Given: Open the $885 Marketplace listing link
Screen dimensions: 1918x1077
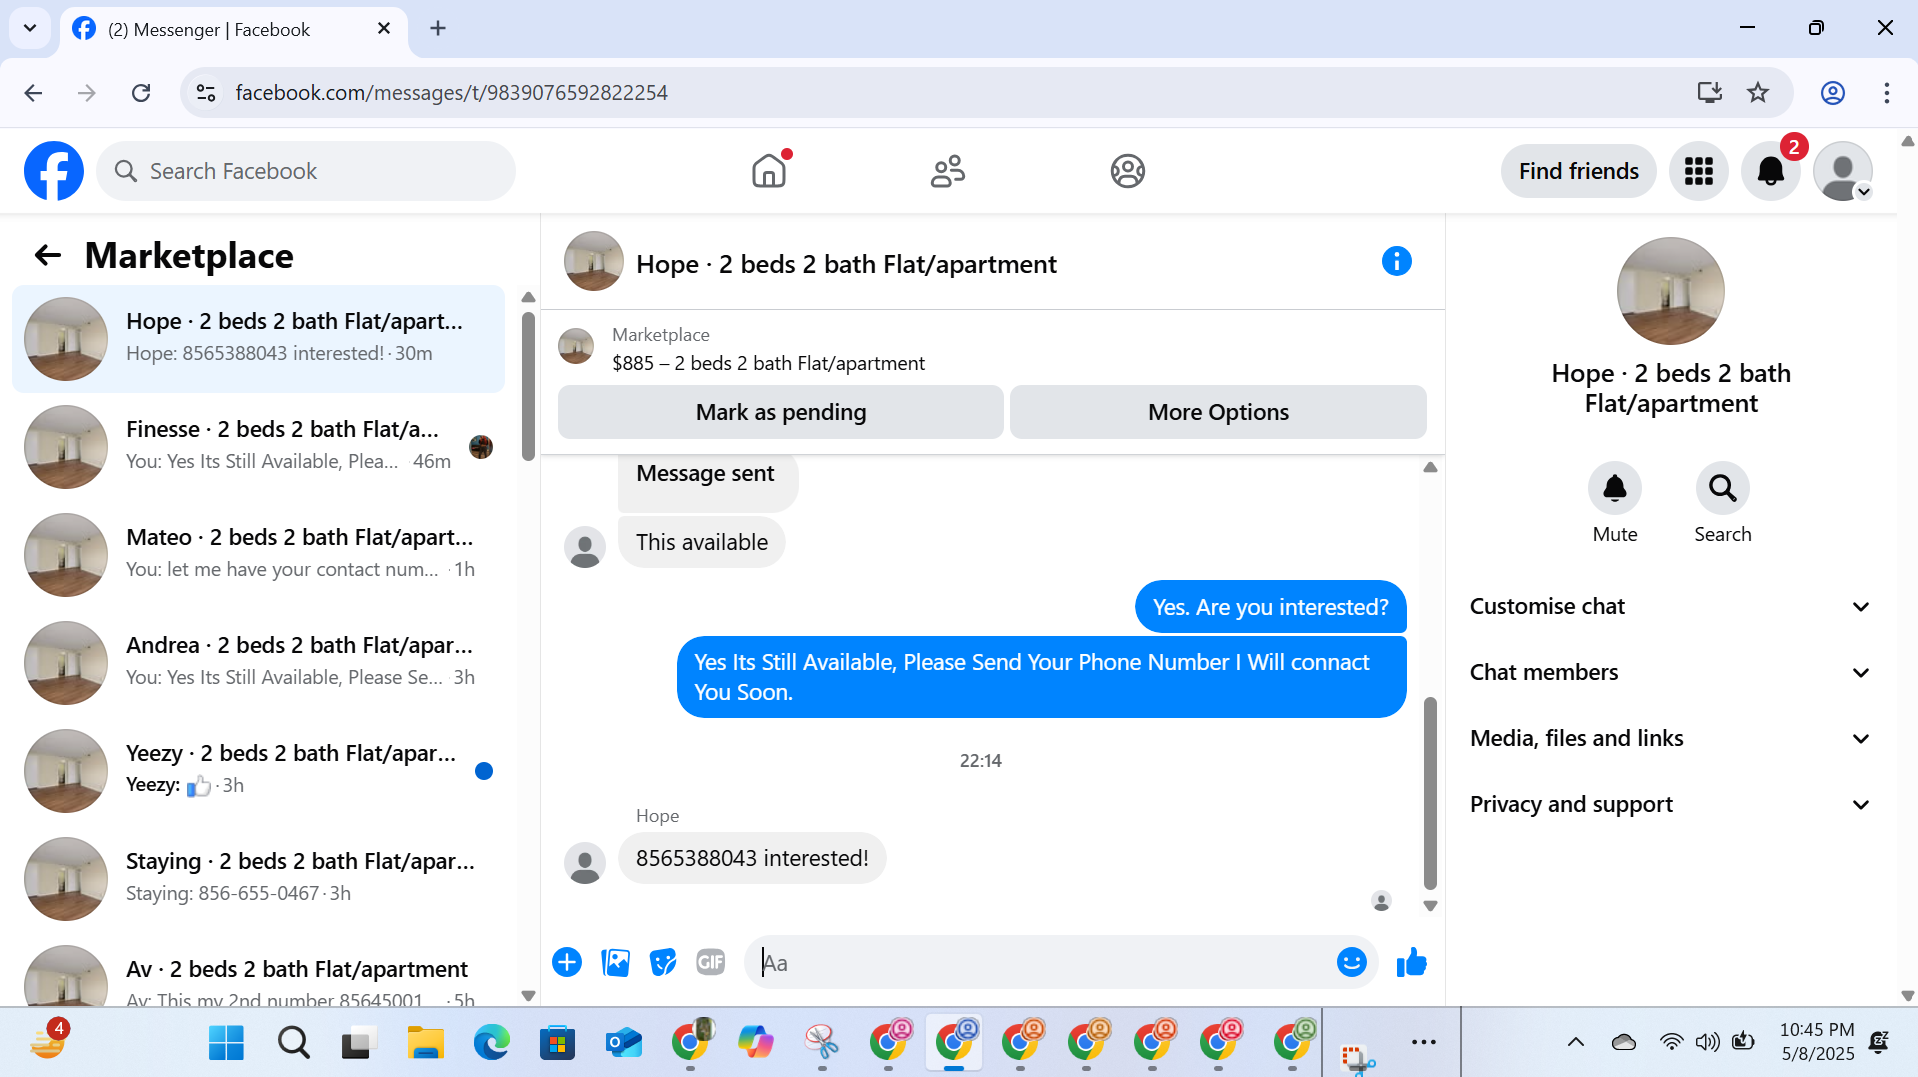Looking at the screenshot, I should pos(768,363).
